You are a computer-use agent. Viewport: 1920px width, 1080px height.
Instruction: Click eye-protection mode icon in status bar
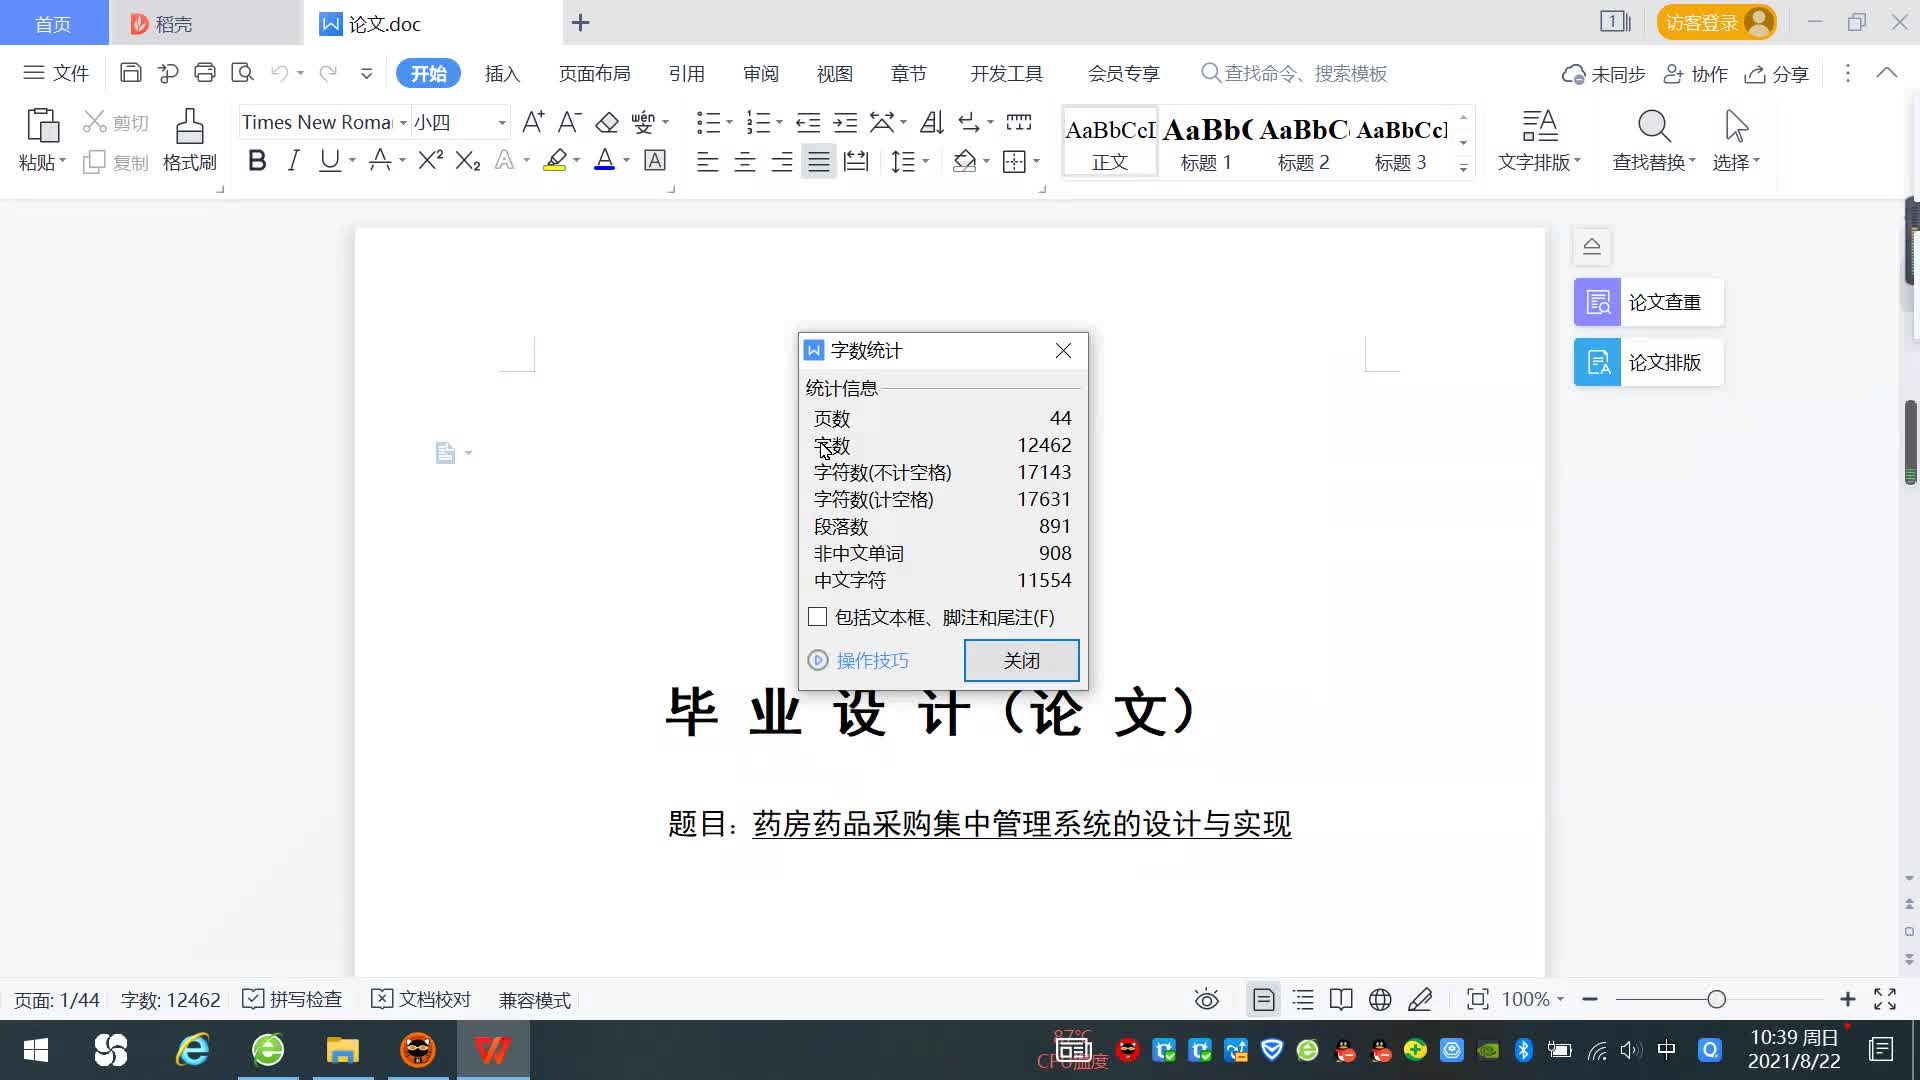coord(1207,999)
